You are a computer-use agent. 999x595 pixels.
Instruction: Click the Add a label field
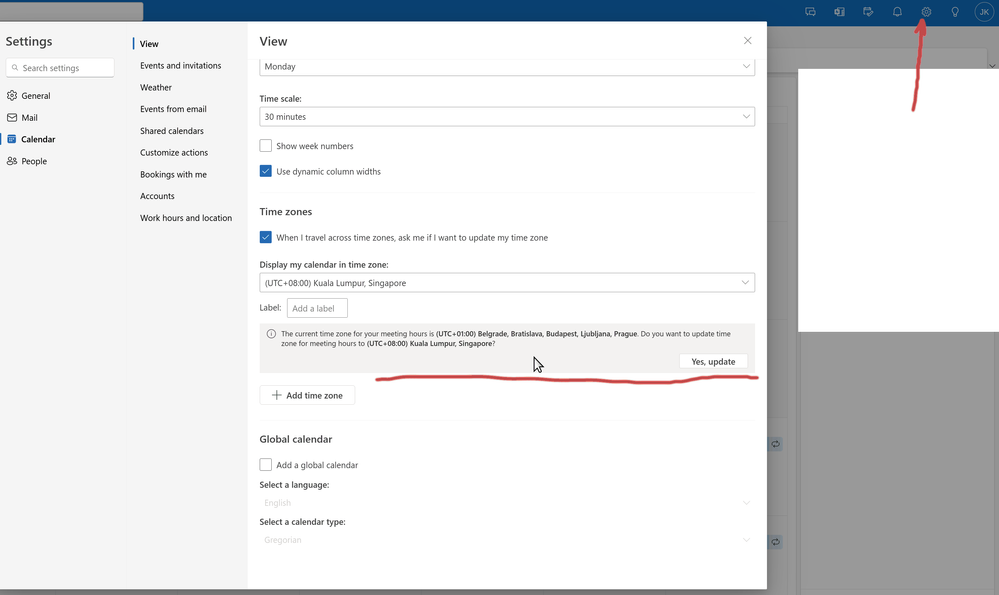317,308
